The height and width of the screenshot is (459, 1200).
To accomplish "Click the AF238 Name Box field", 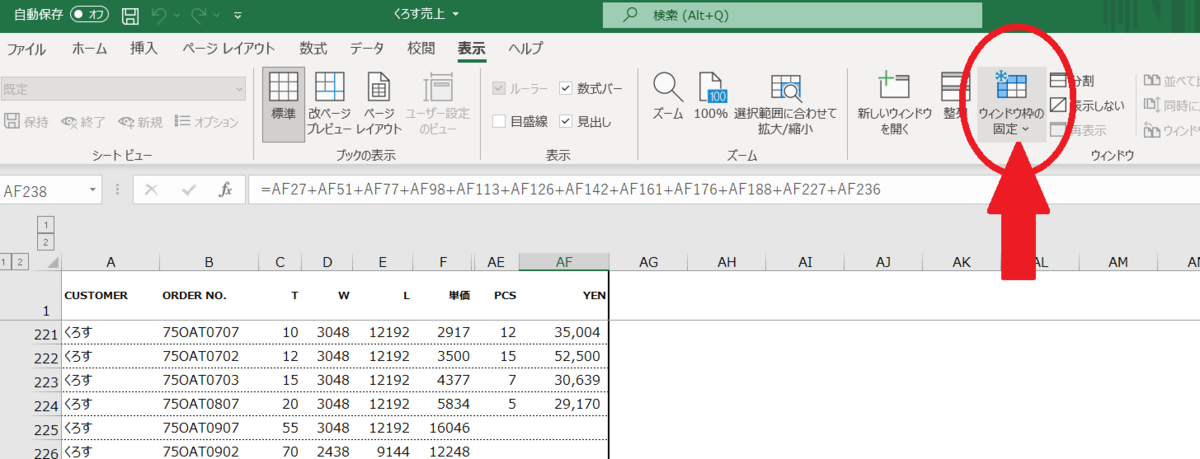I will [x=43, y=188].
